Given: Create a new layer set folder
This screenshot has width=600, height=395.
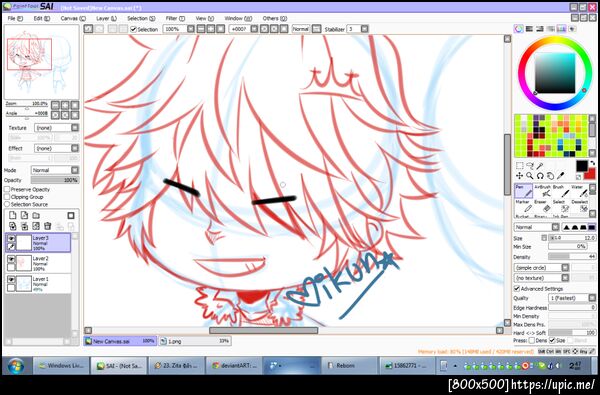Looking at the screenshot, I should [x=36, y=215].
